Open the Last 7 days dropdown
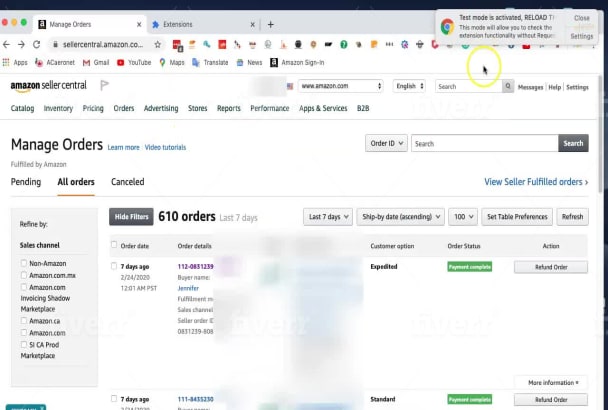Viewport: 608px width, 410px height. pos(328,217)
